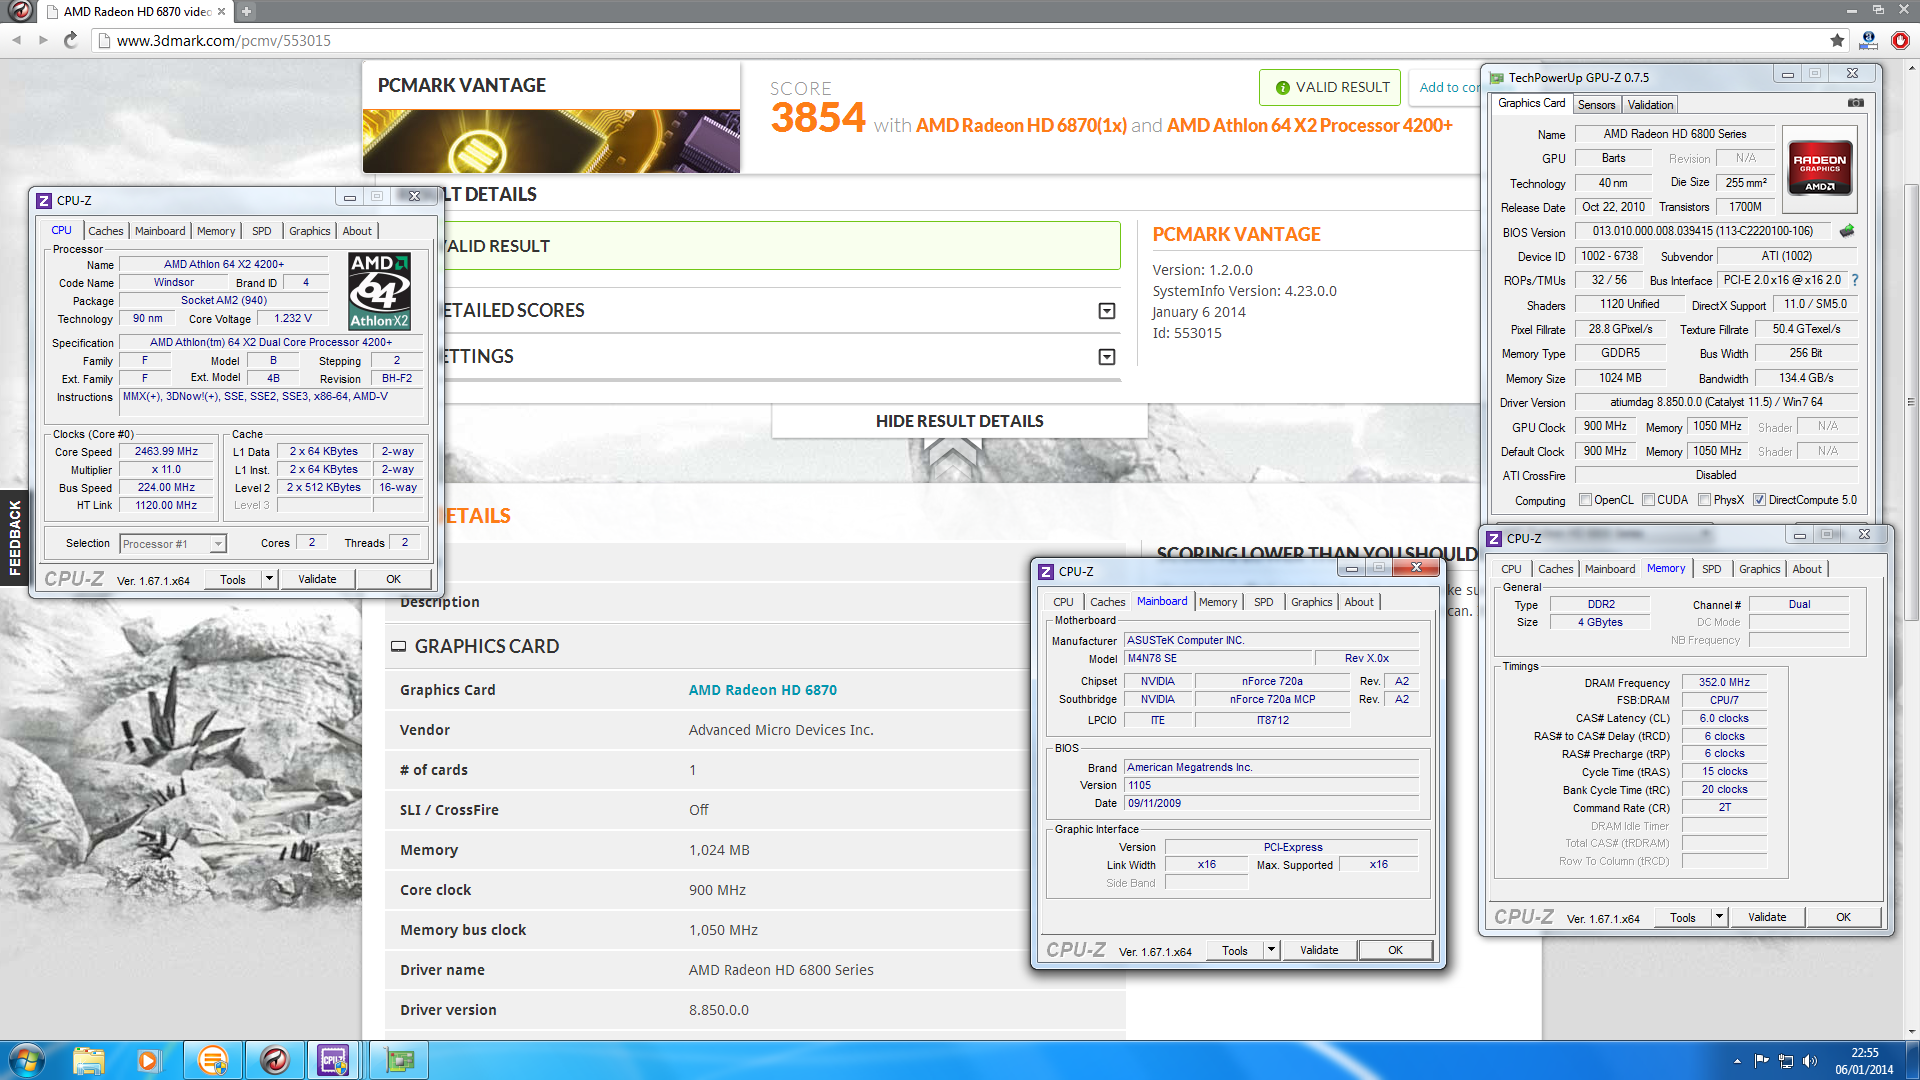
Task: Click DRAM Frequency value 352.0 MHz
Action: (1724, 683)
